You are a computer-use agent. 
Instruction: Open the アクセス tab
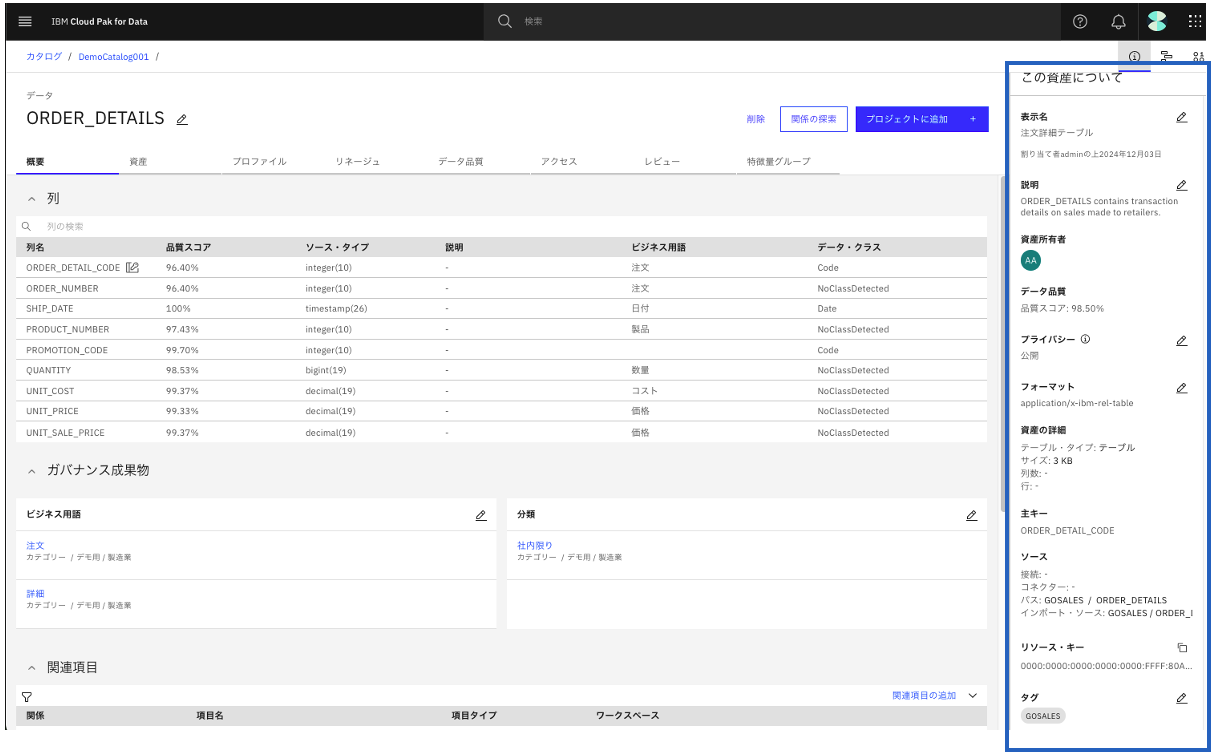pos(582,162)
